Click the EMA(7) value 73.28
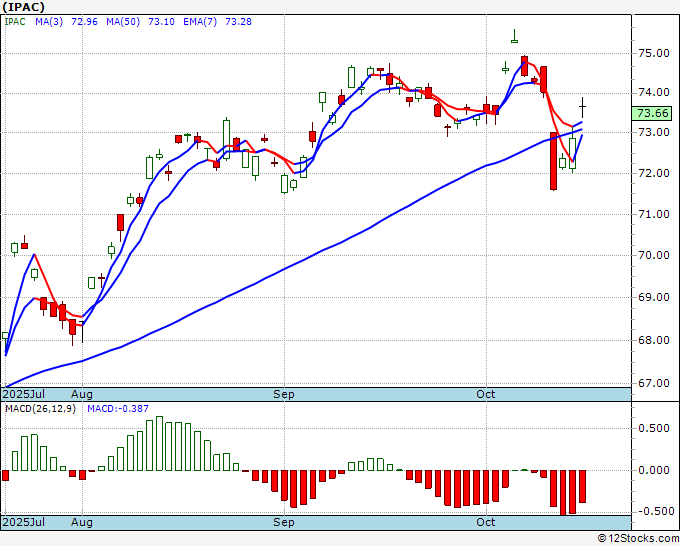The image size is (680, 546). point(238,22)
